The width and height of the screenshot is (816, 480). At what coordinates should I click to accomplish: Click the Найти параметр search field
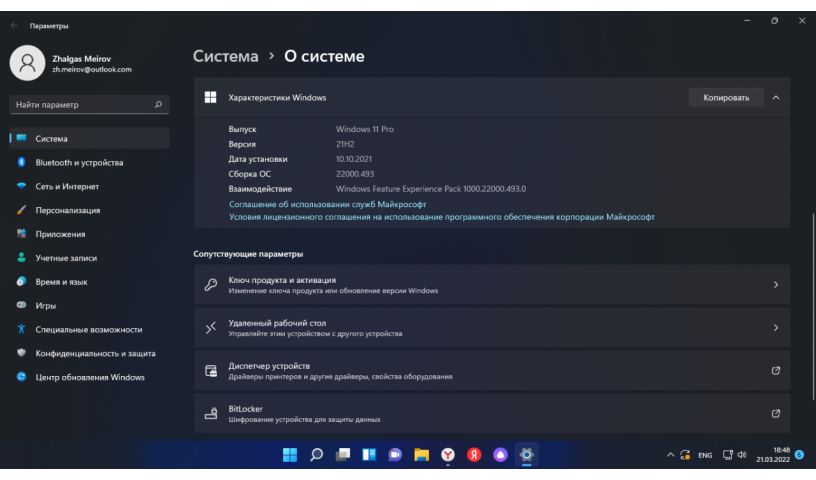[x=90, y=105]
